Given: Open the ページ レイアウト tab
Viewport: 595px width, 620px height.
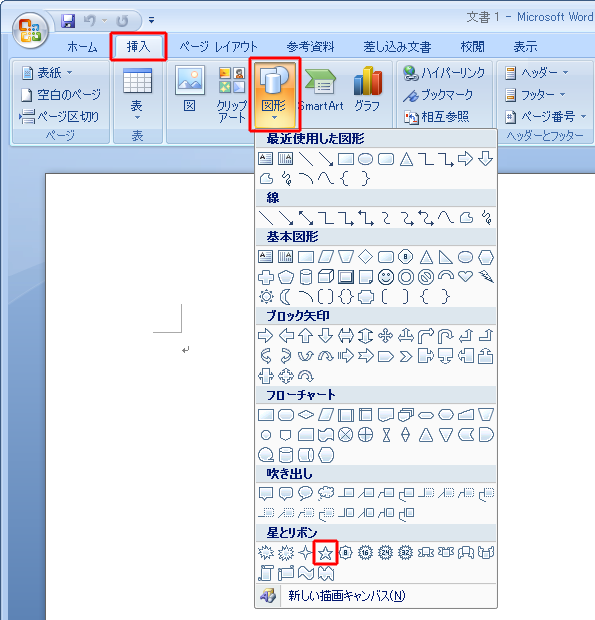Looking at the screenshot, I should click(x=218, y=47).
